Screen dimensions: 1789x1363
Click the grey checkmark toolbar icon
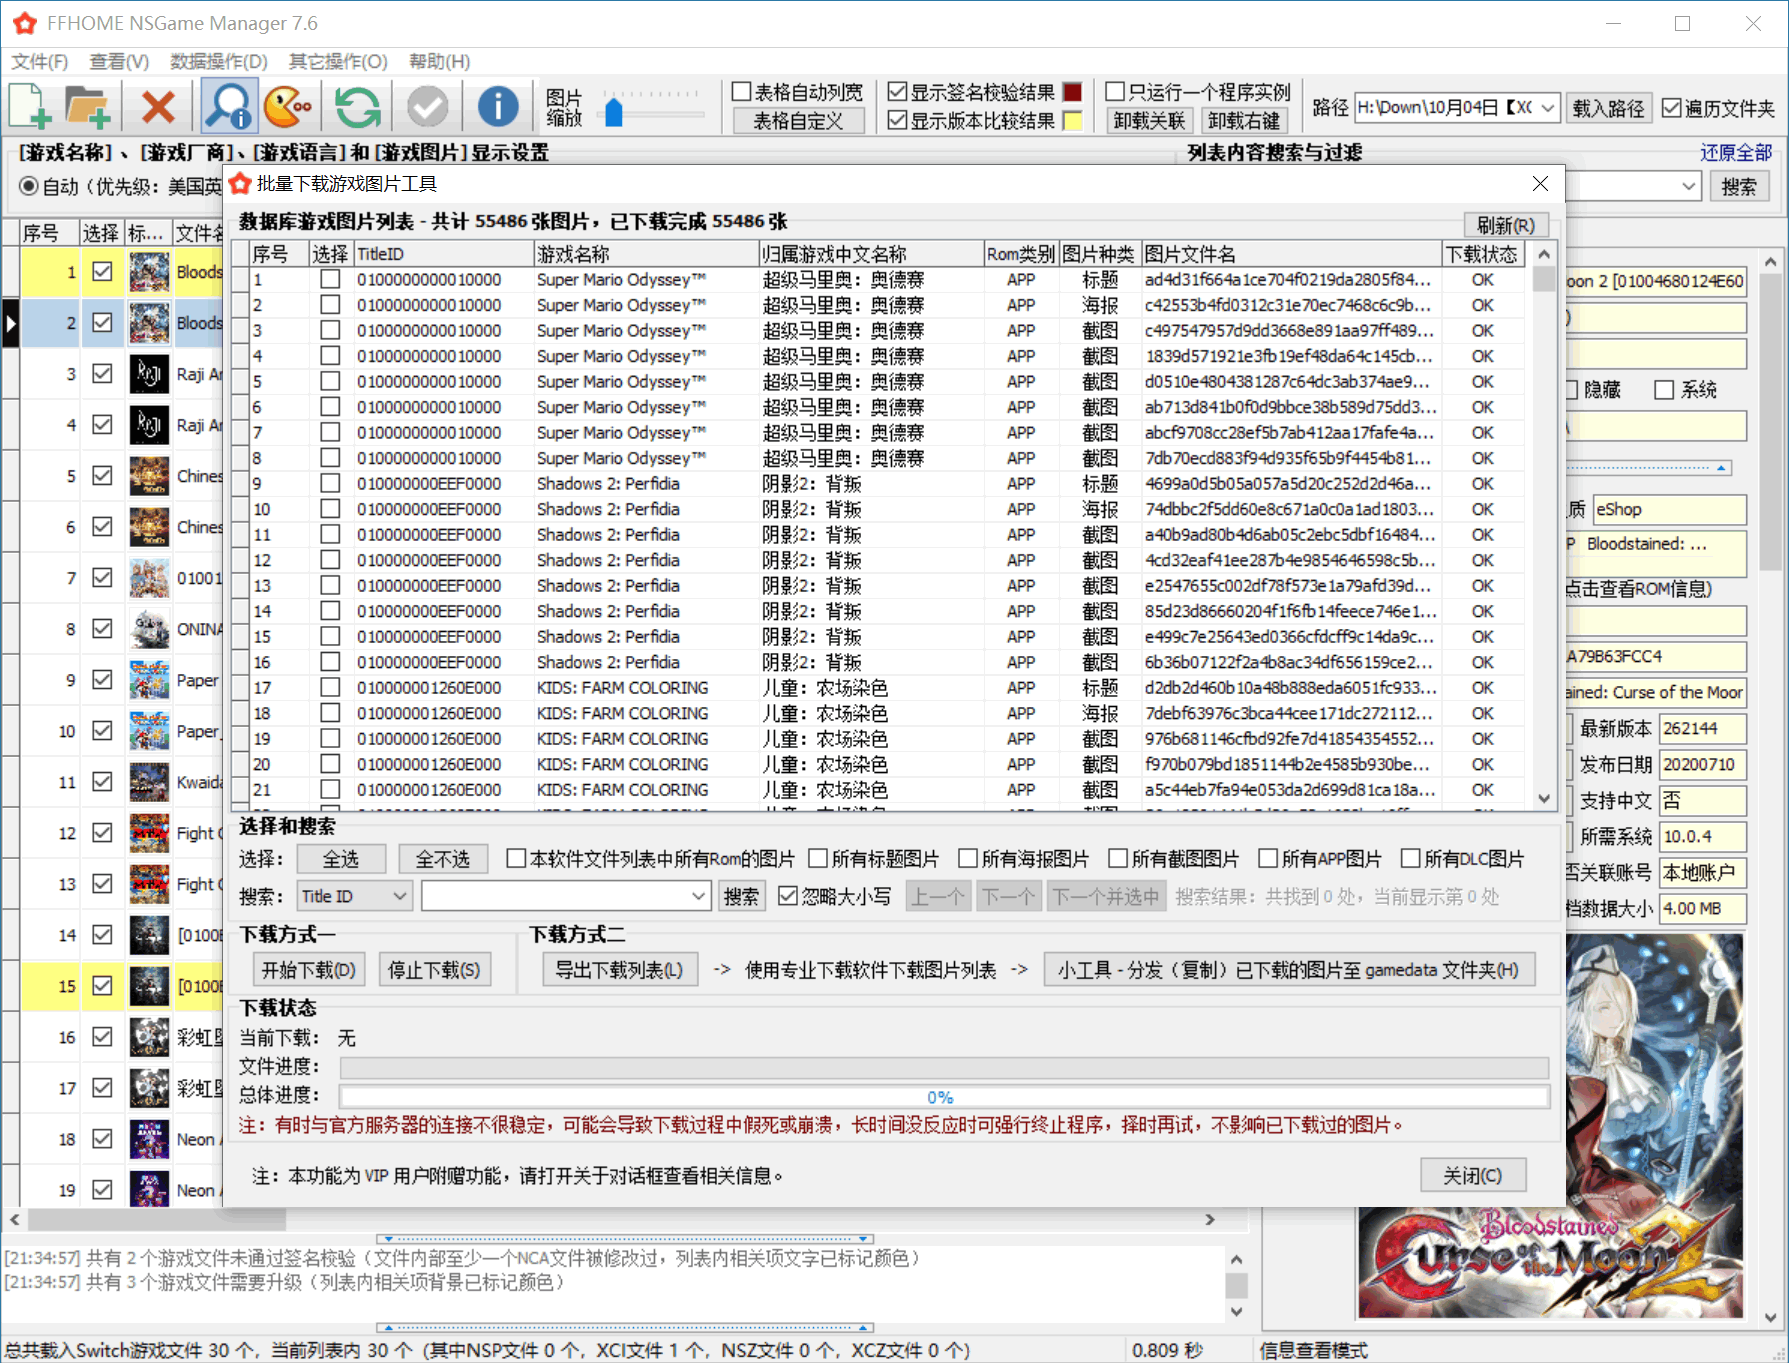click(x=427, y=107)
